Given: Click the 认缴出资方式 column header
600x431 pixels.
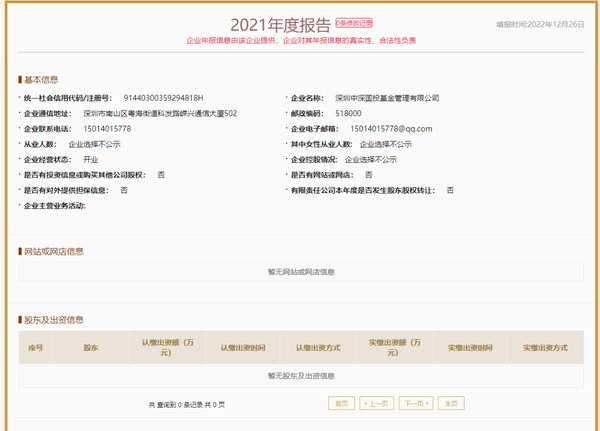Looking at the screenshot, I should [x=318, y=348].
